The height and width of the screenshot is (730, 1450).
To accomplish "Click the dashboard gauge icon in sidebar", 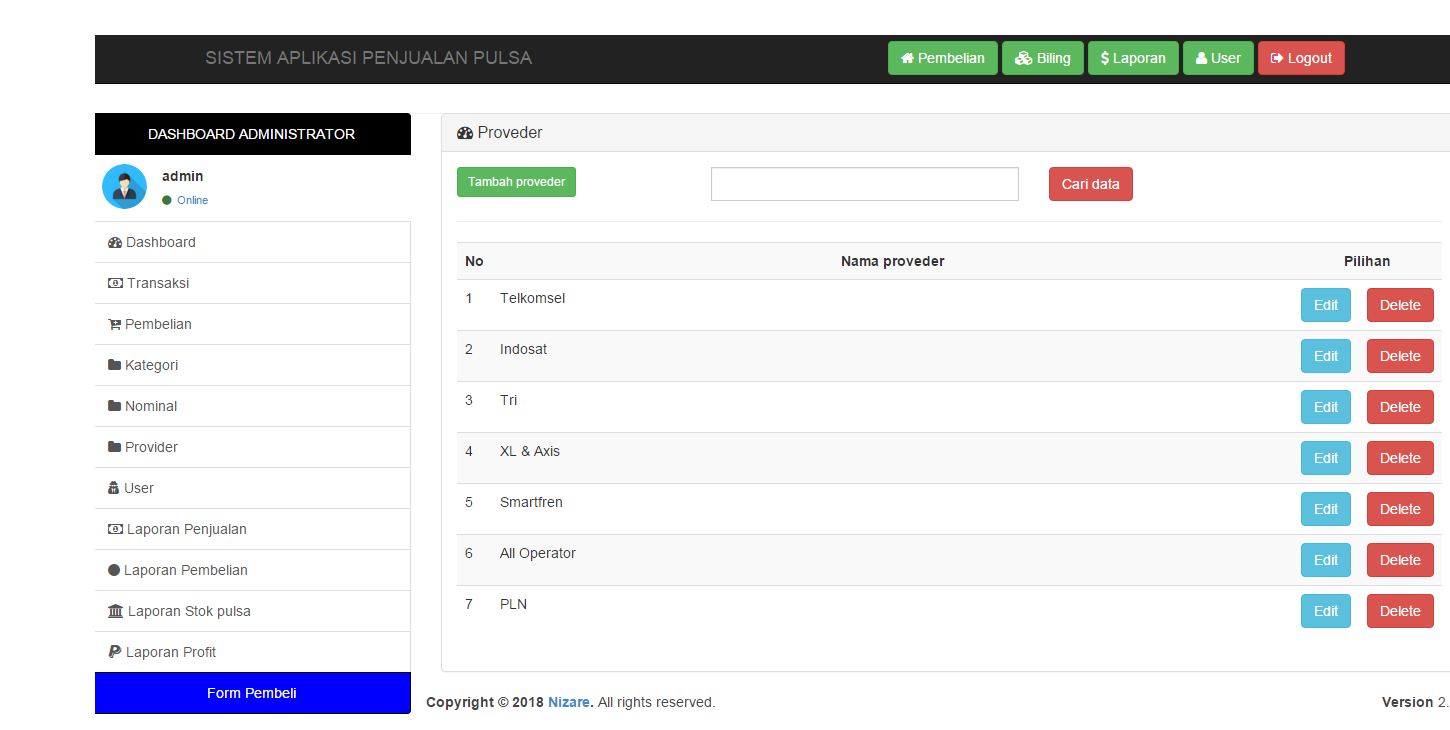I will (x=113, y=242).
